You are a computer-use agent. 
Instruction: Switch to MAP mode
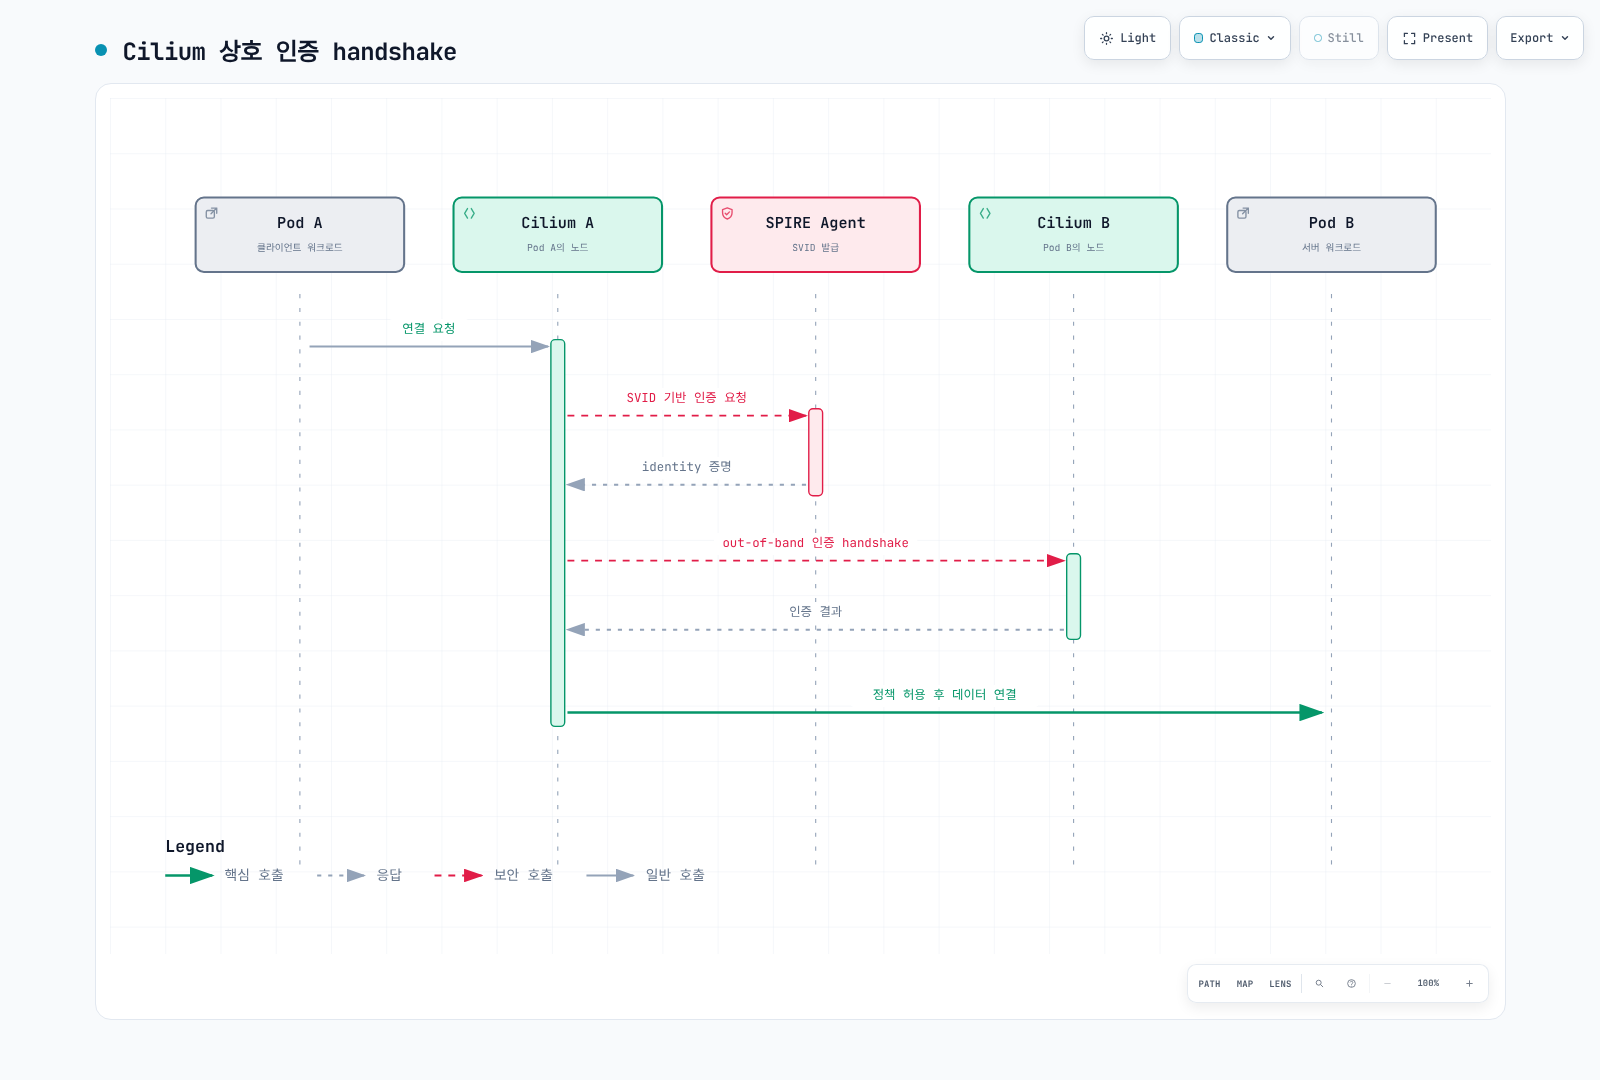(x=1245, y=984)
